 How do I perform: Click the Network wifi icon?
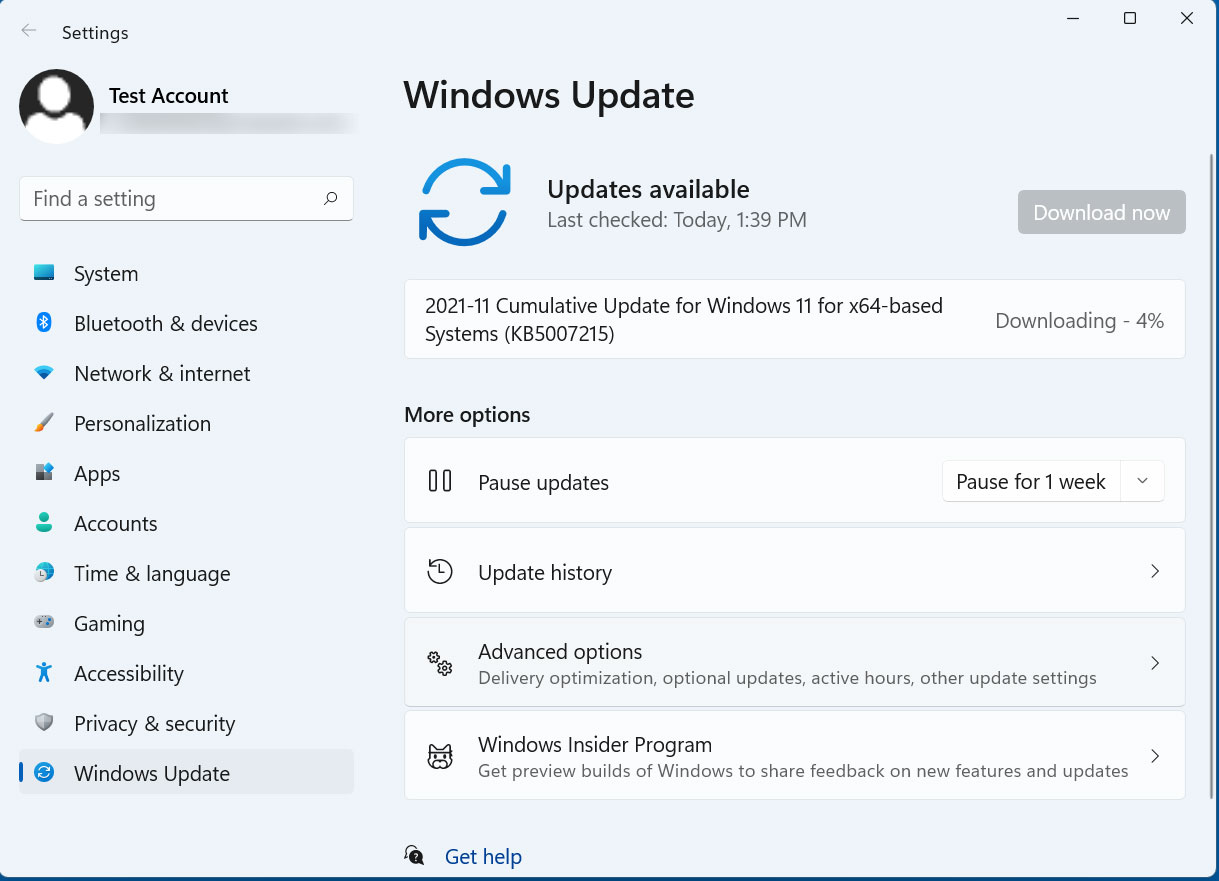tap(44, 373)
